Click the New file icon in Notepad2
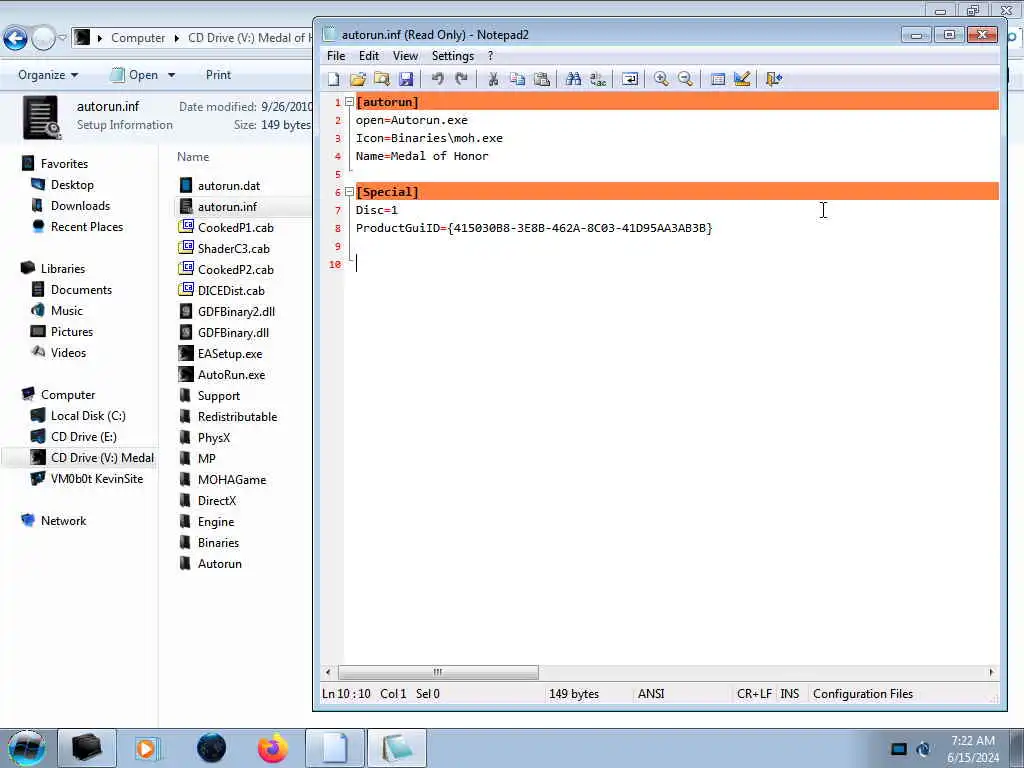Image resolution: width=1024 pixels, height=768 pixels. pos(334,80)
